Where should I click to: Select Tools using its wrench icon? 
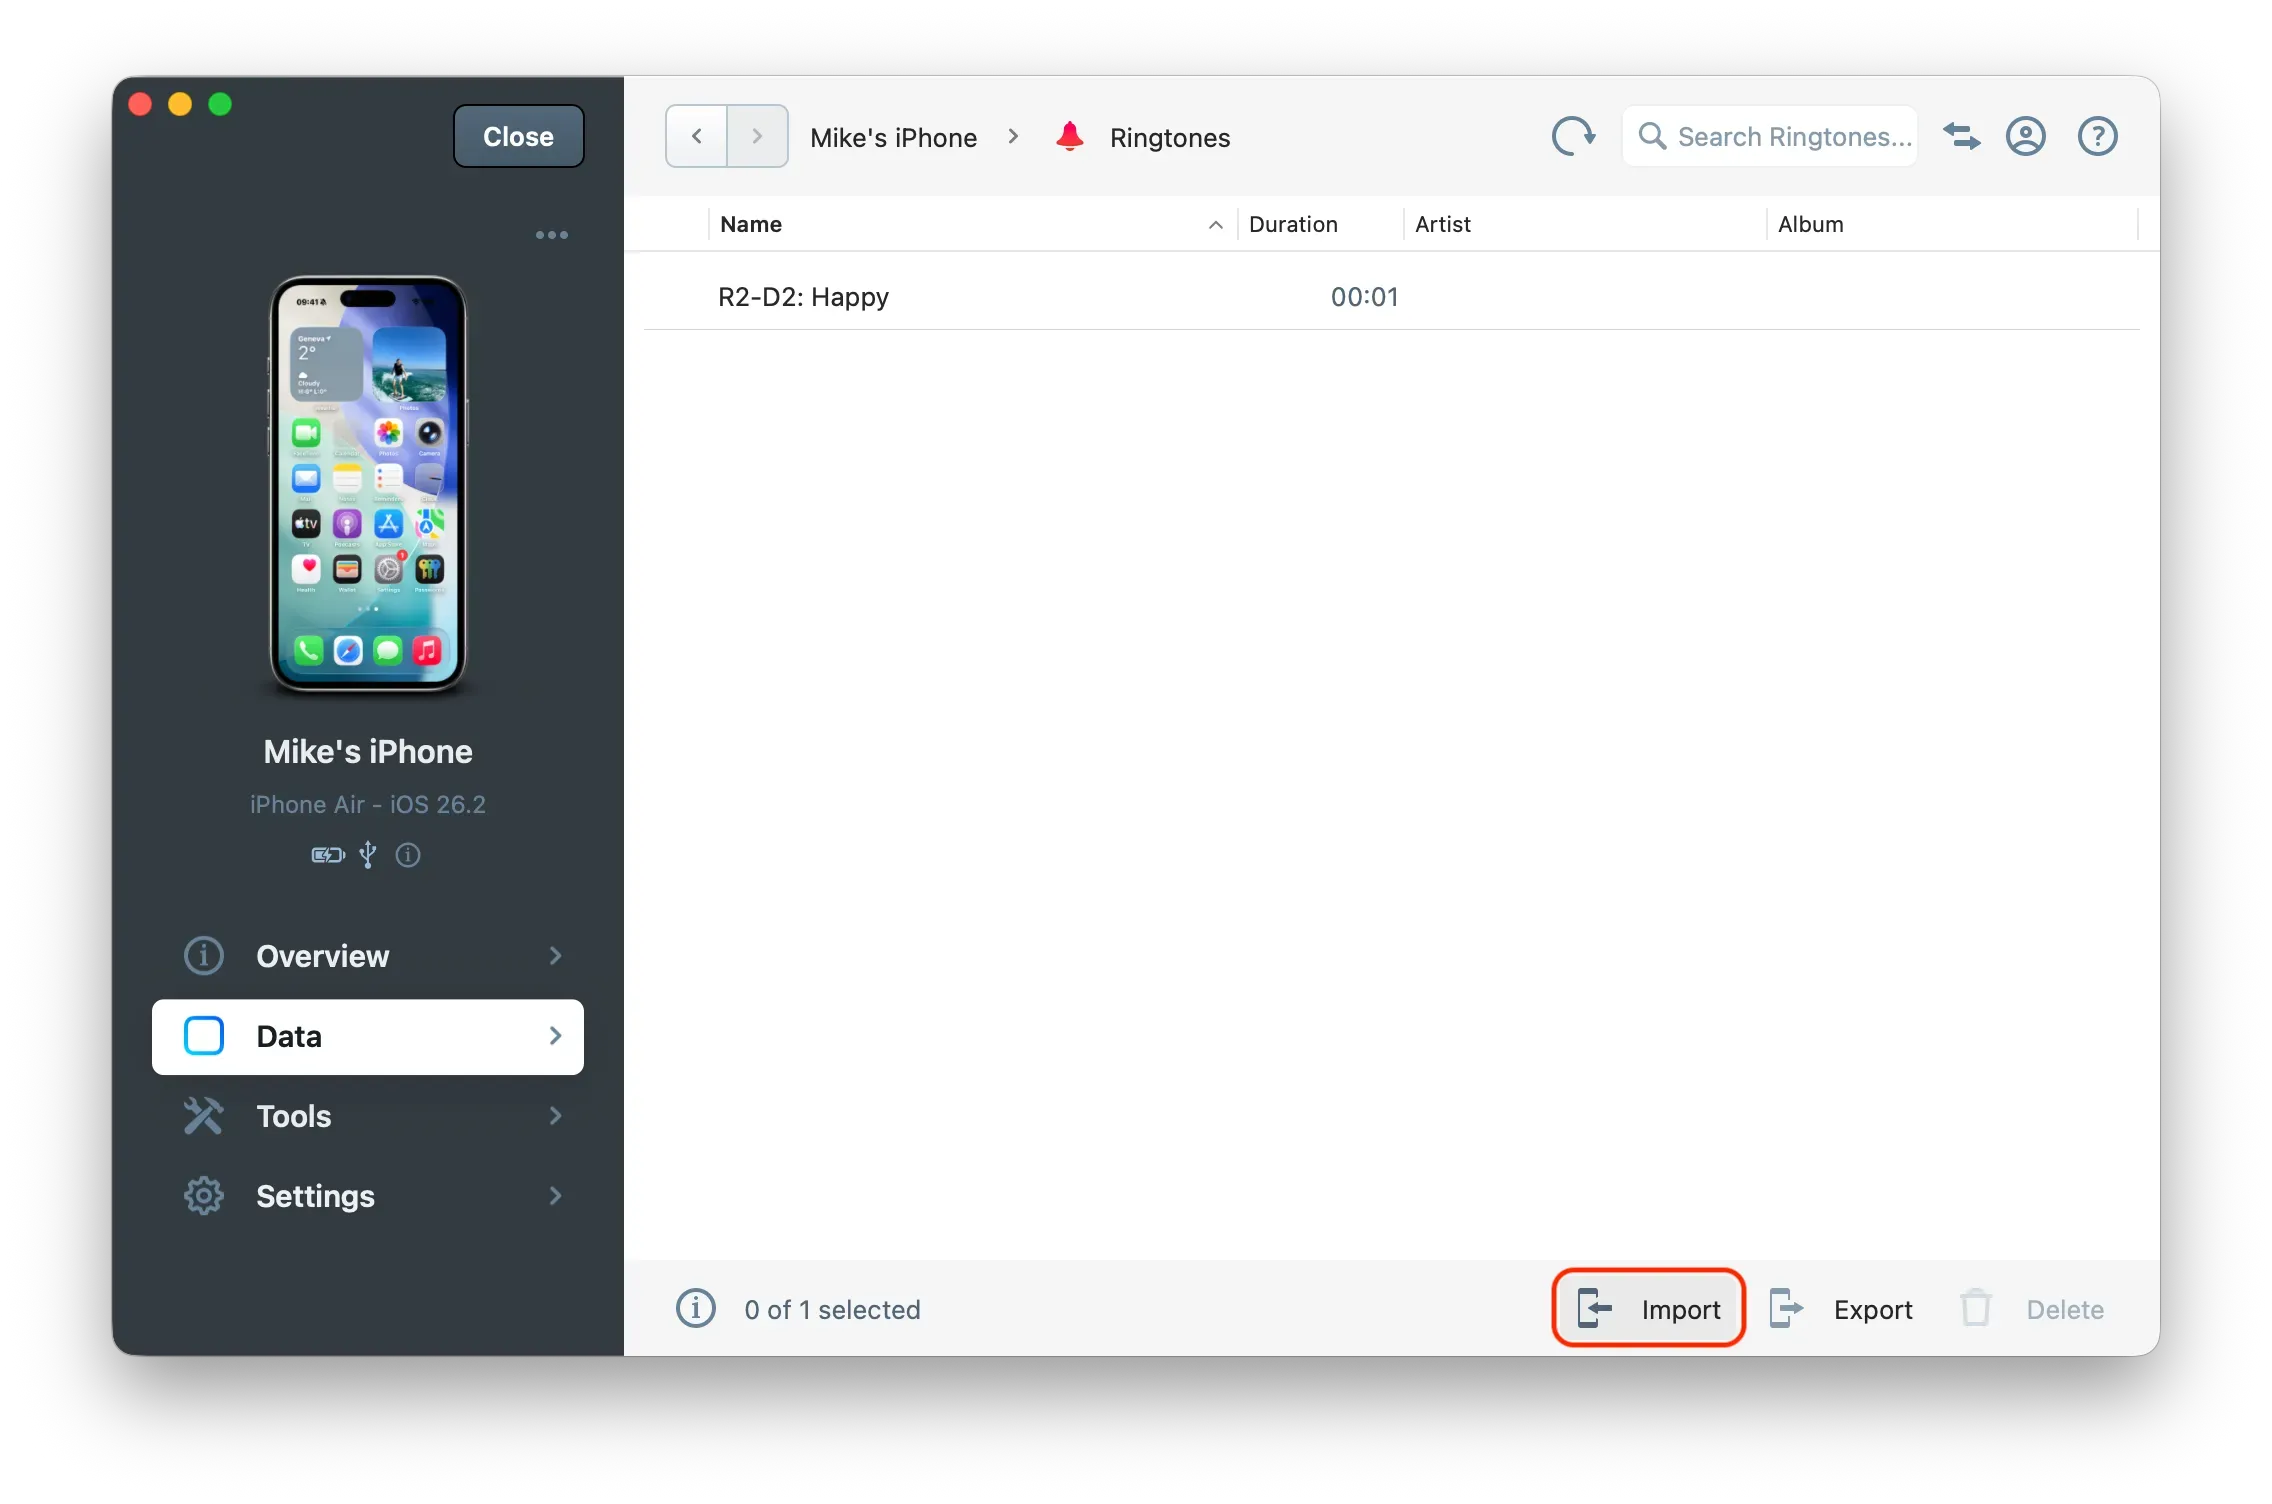[x=203, y=1116]
